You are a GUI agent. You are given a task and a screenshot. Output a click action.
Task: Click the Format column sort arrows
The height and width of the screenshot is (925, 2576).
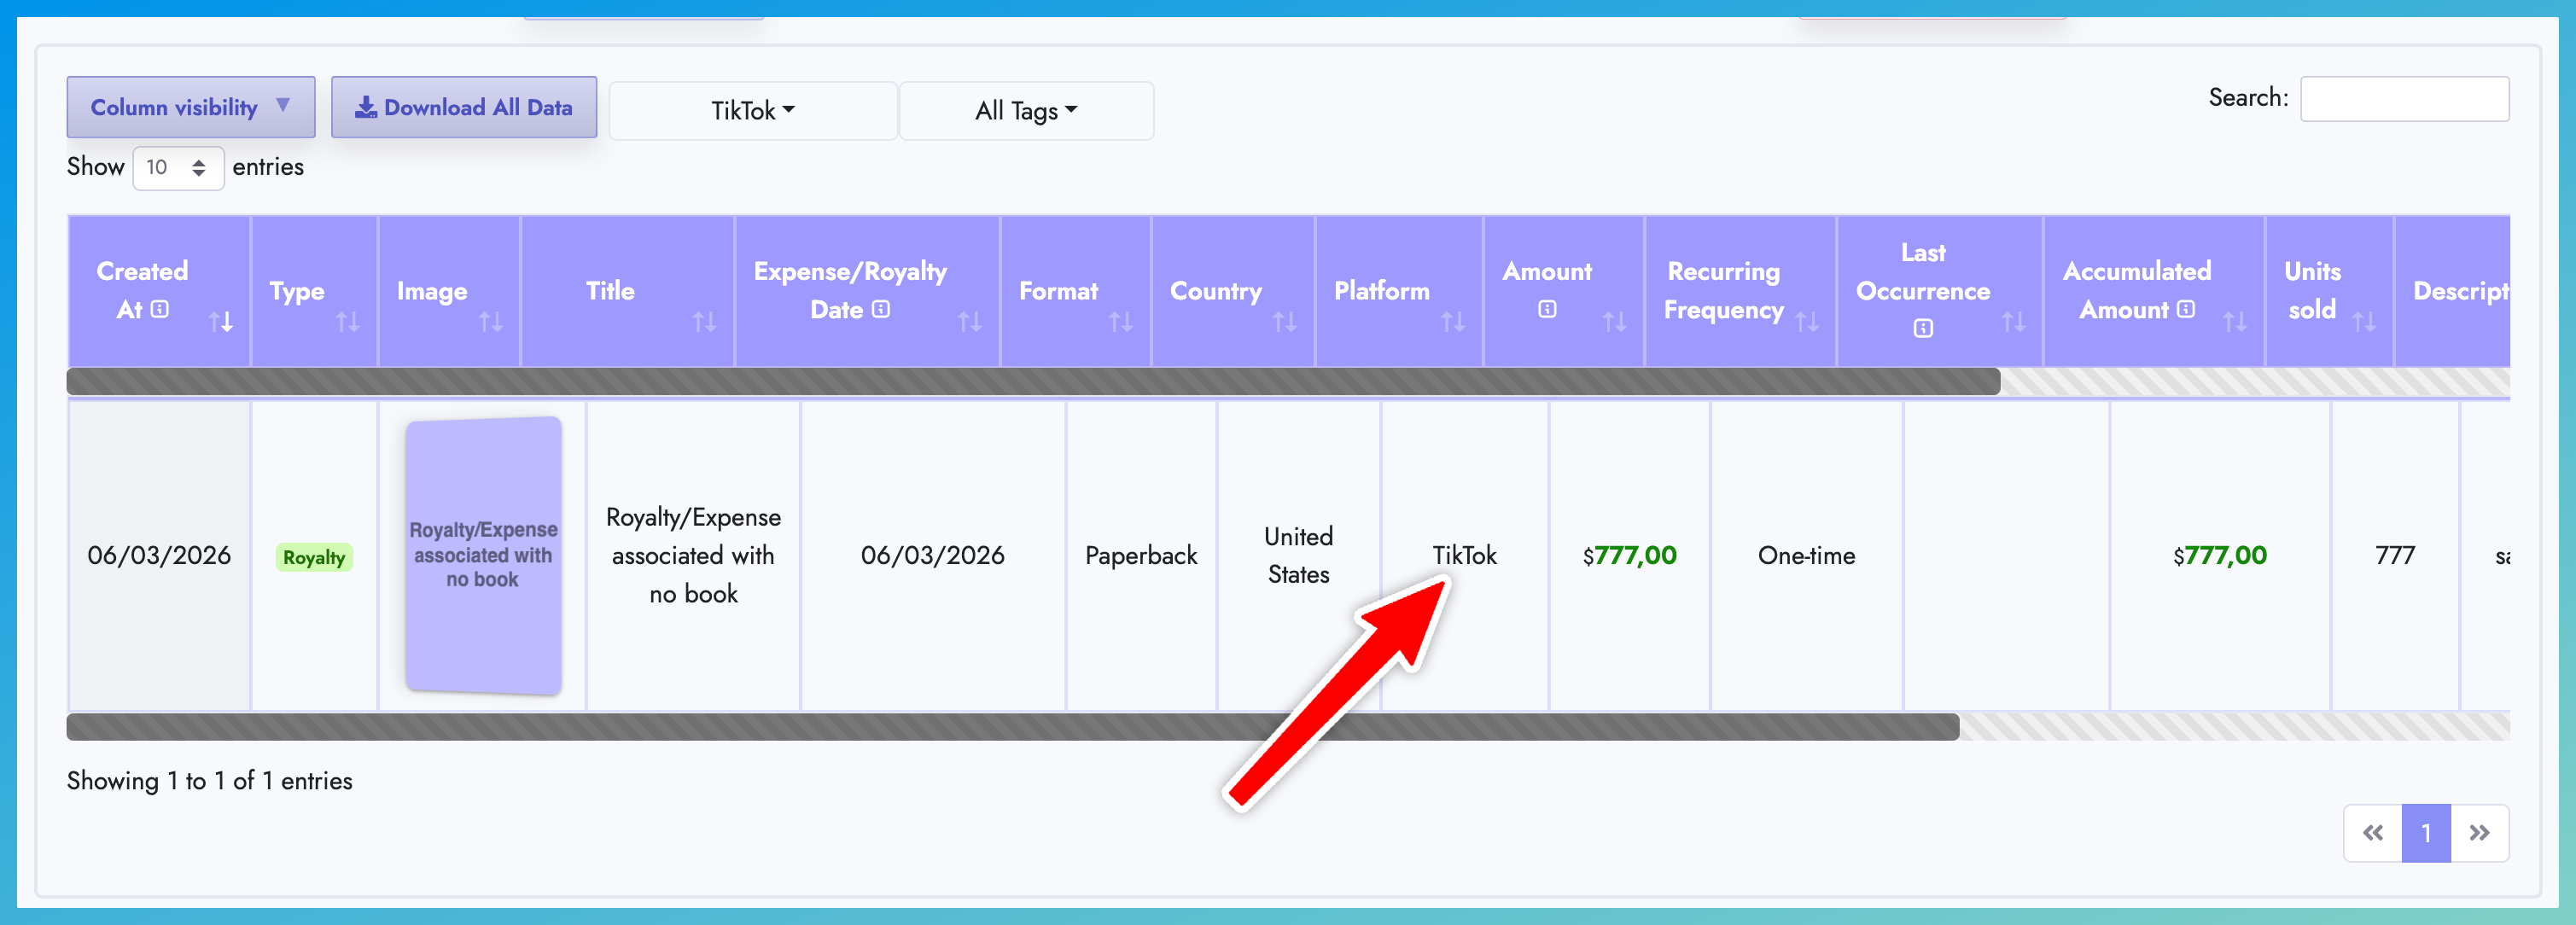tap(1120, 322)
